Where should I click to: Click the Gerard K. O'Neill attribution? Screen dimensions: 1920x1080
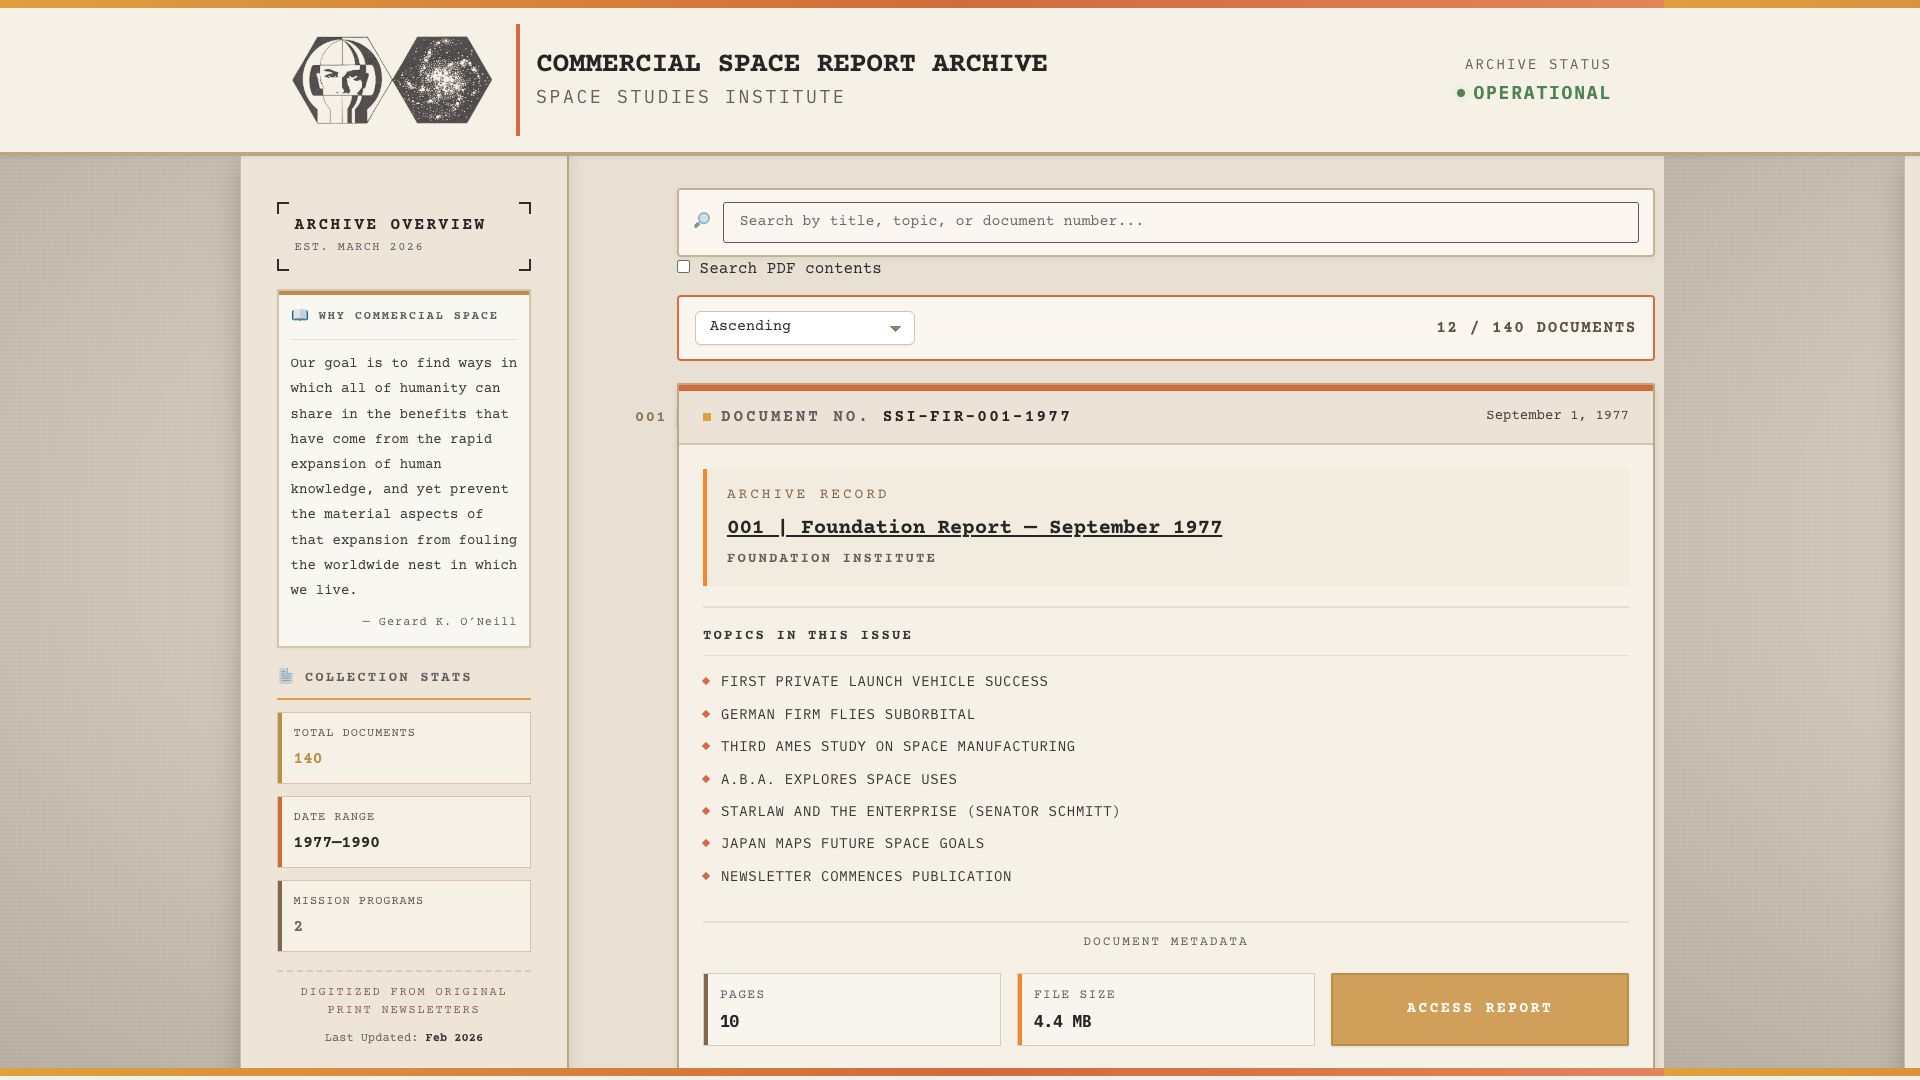tap(439, 622)
